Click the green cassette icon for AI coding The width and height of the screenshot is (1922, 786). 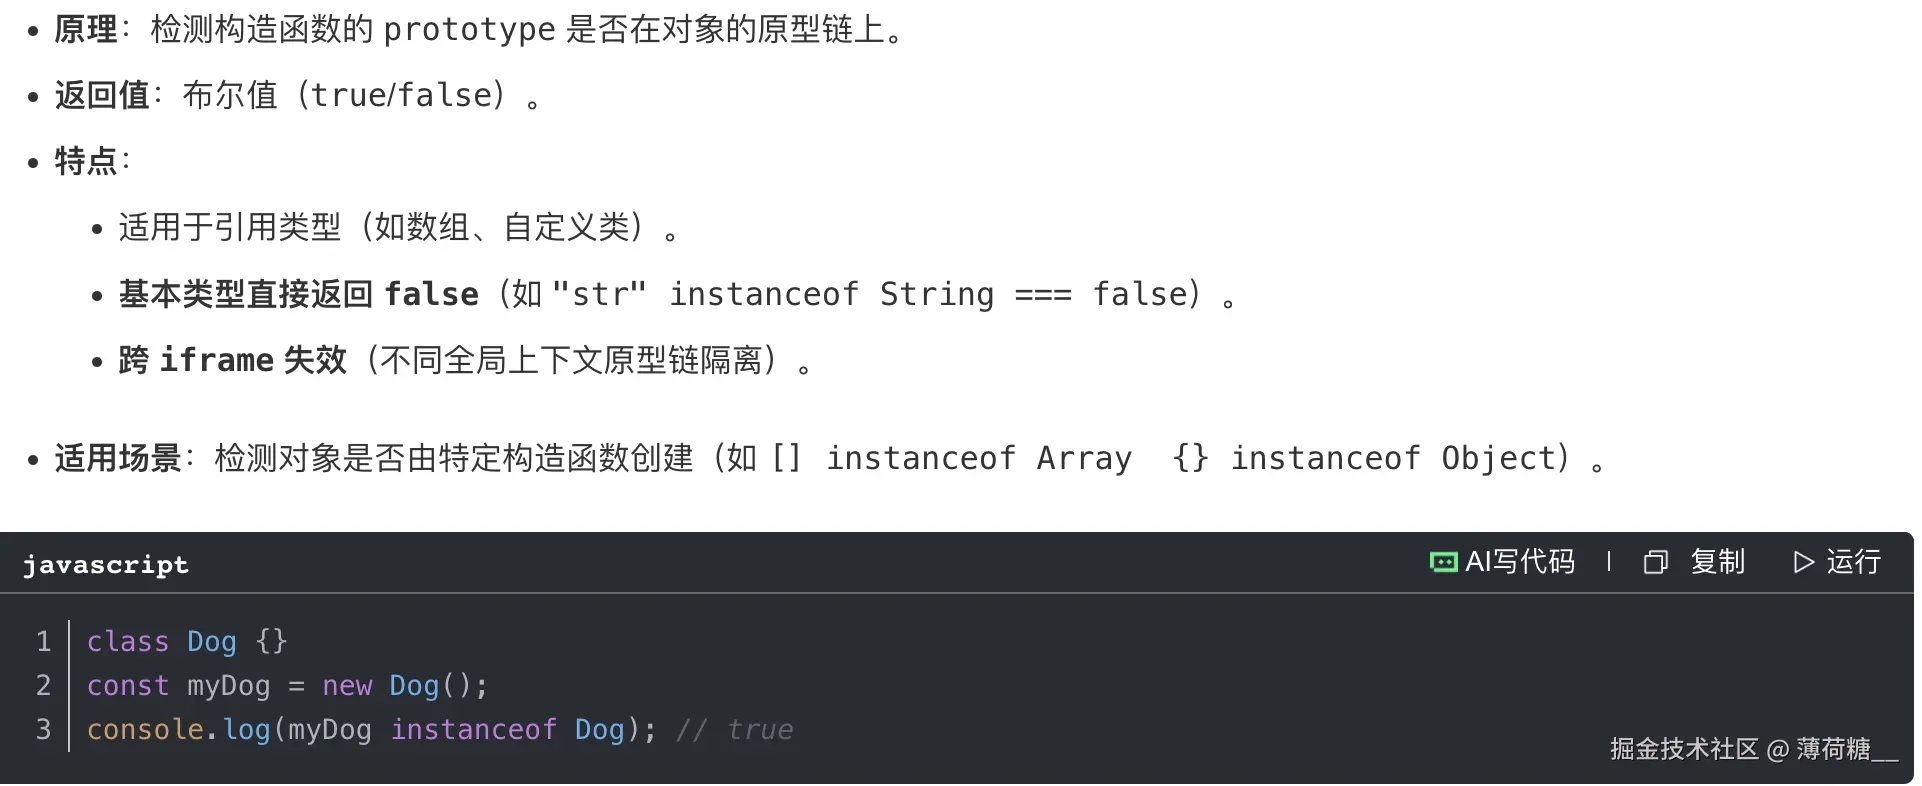tap(1443, 562)
